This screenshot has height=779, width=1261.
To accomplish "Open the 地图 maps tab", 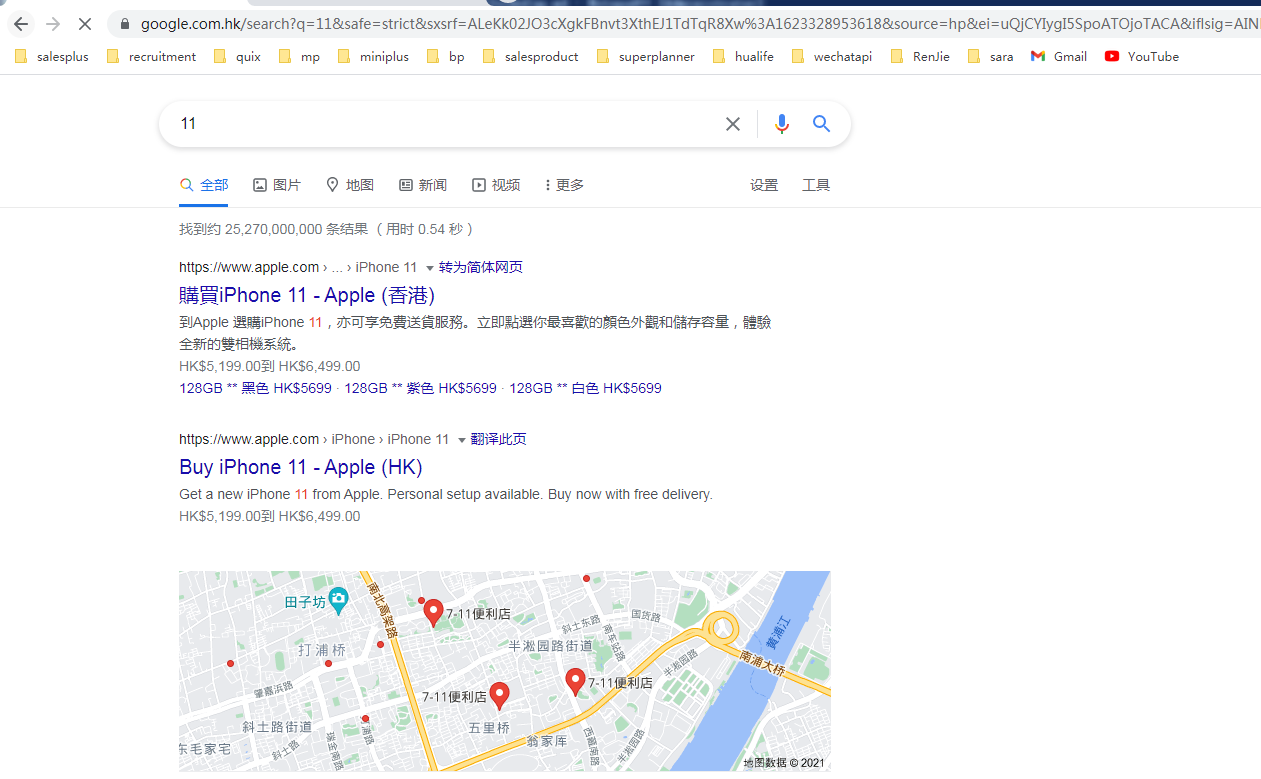I will (x=350, y=185).
